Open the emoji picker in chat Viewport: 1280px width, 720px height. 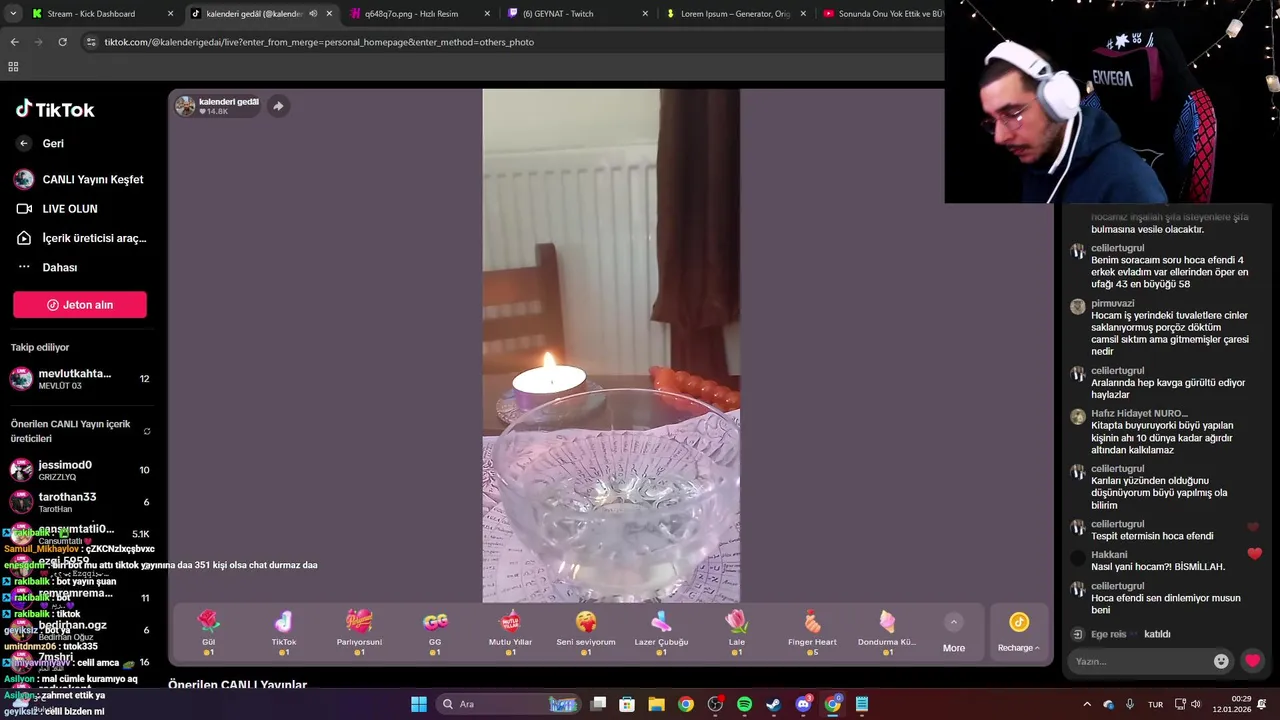(x=1221, y=661)
